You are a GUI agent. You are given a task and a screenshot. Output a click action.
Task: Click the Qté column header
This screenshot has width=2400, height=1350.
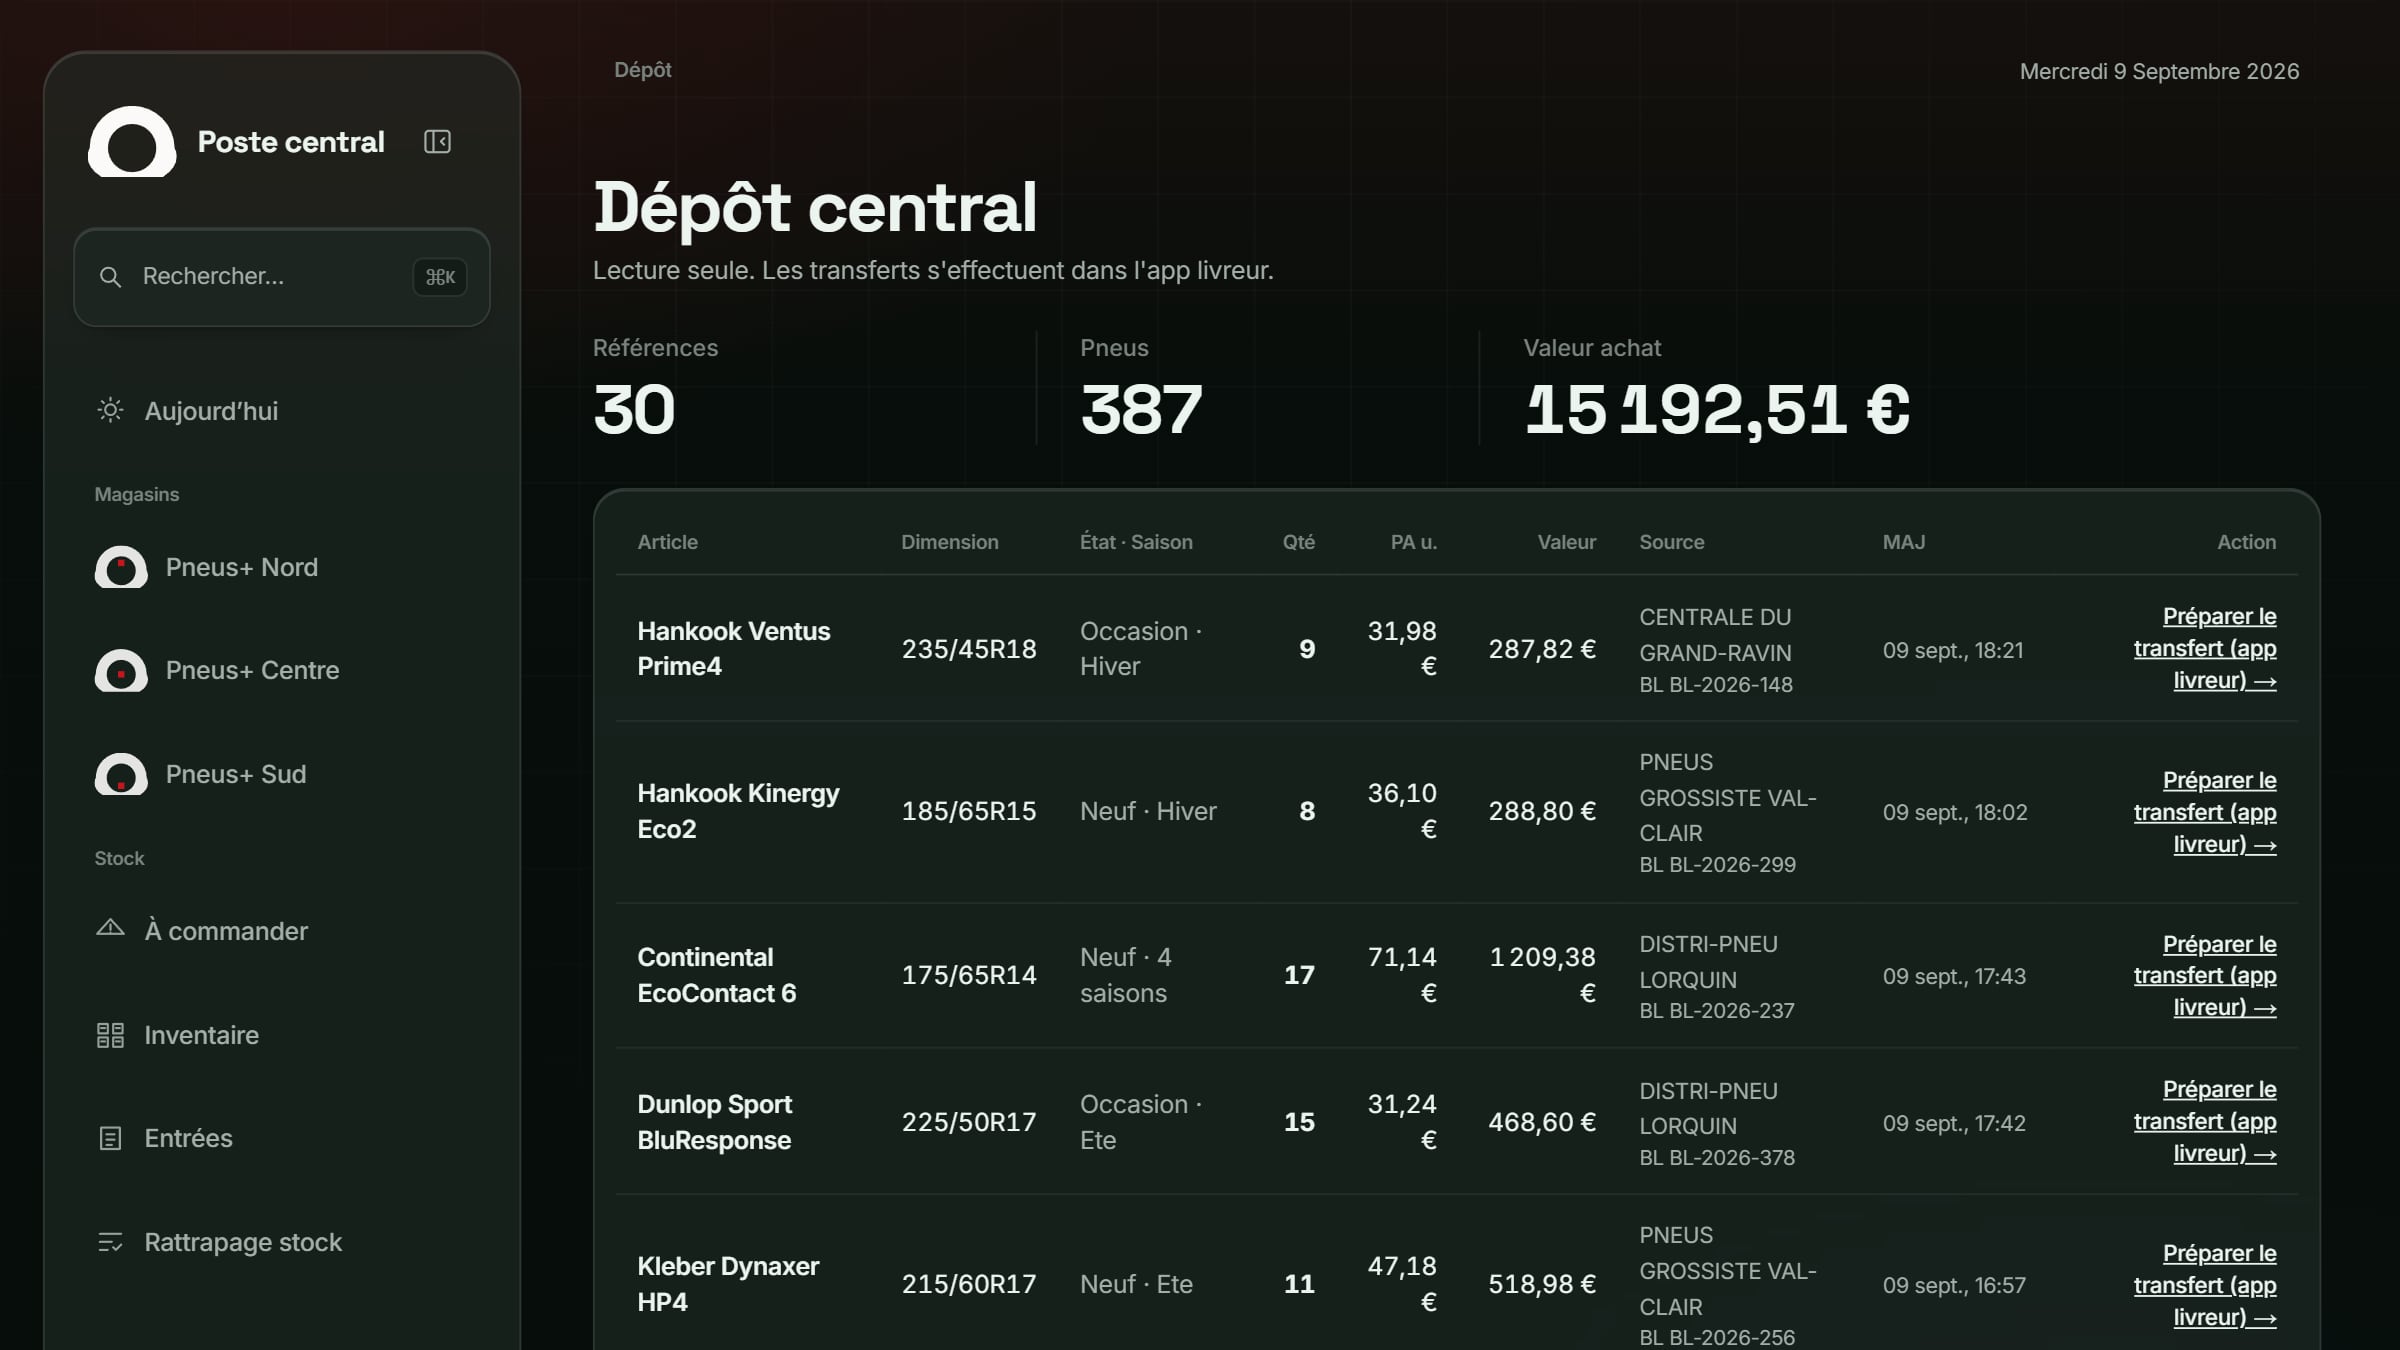point(1299,542)
